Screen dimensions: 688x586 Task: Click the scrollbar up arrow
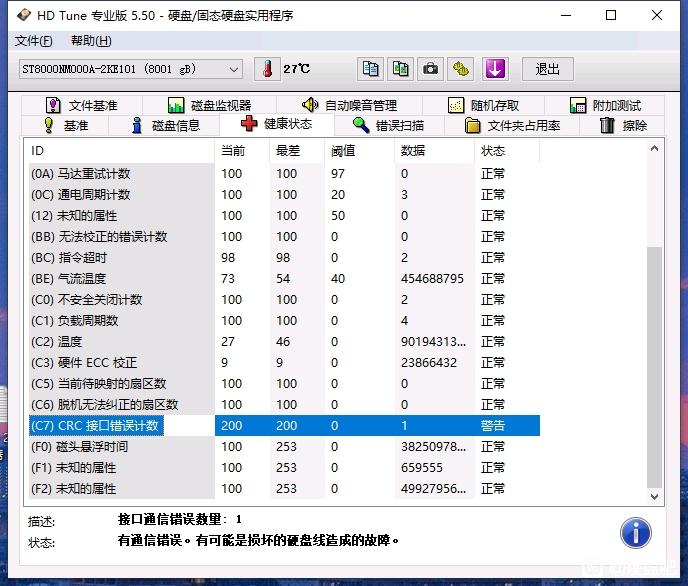point(654,149)
